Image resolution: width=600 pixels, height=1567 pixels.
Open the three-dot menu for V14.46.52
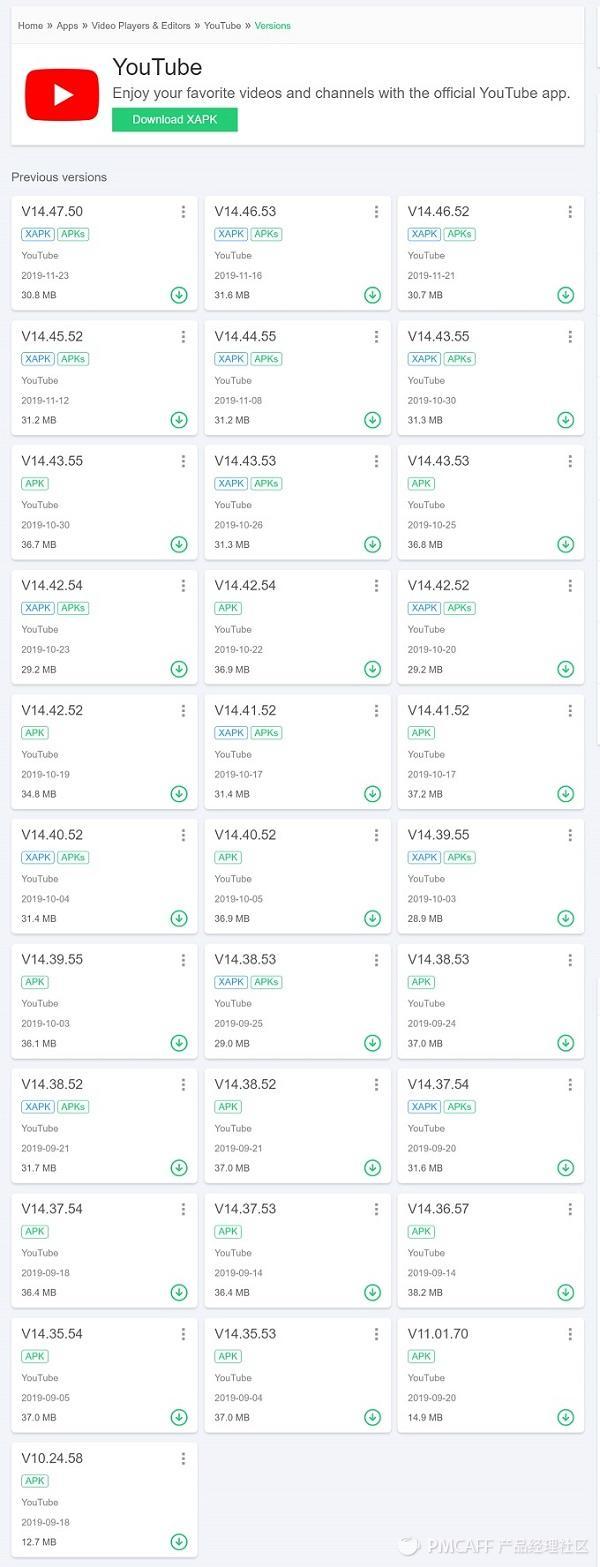coord(570,212)
